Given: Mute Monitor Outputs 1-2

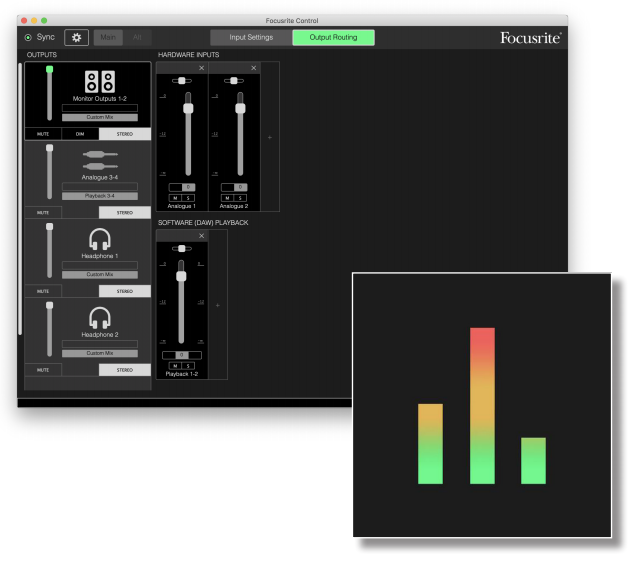Looking at the screenshot, I should 43,134.
